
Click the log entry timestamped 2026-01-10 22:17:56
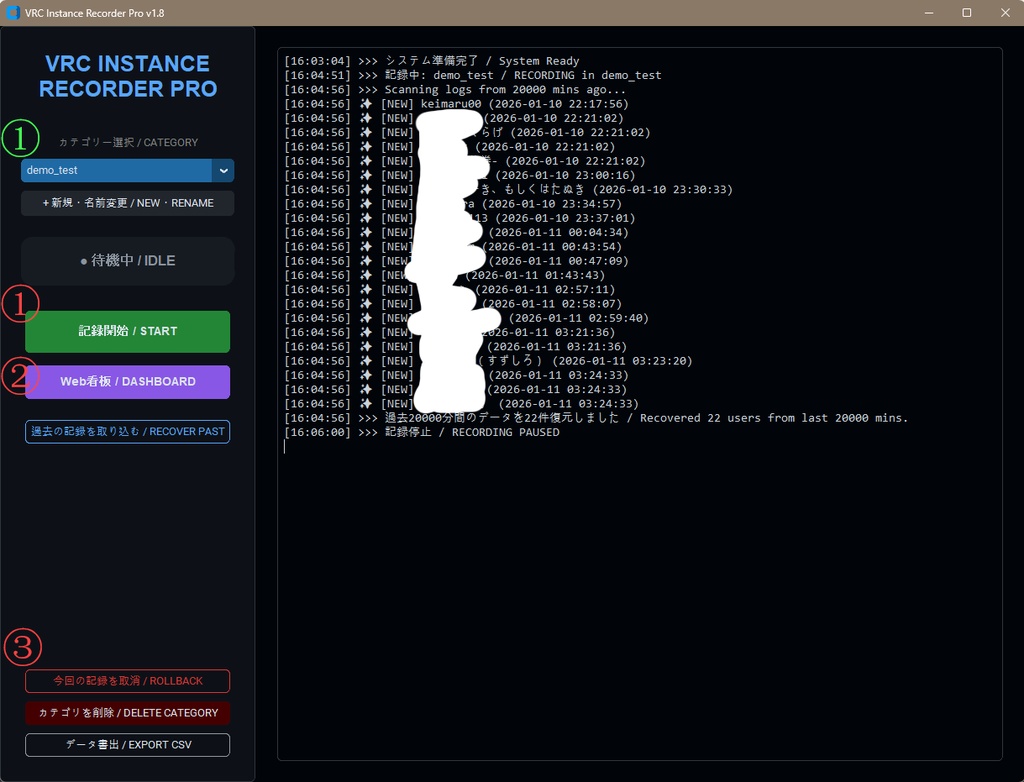(x=456, y=104)
